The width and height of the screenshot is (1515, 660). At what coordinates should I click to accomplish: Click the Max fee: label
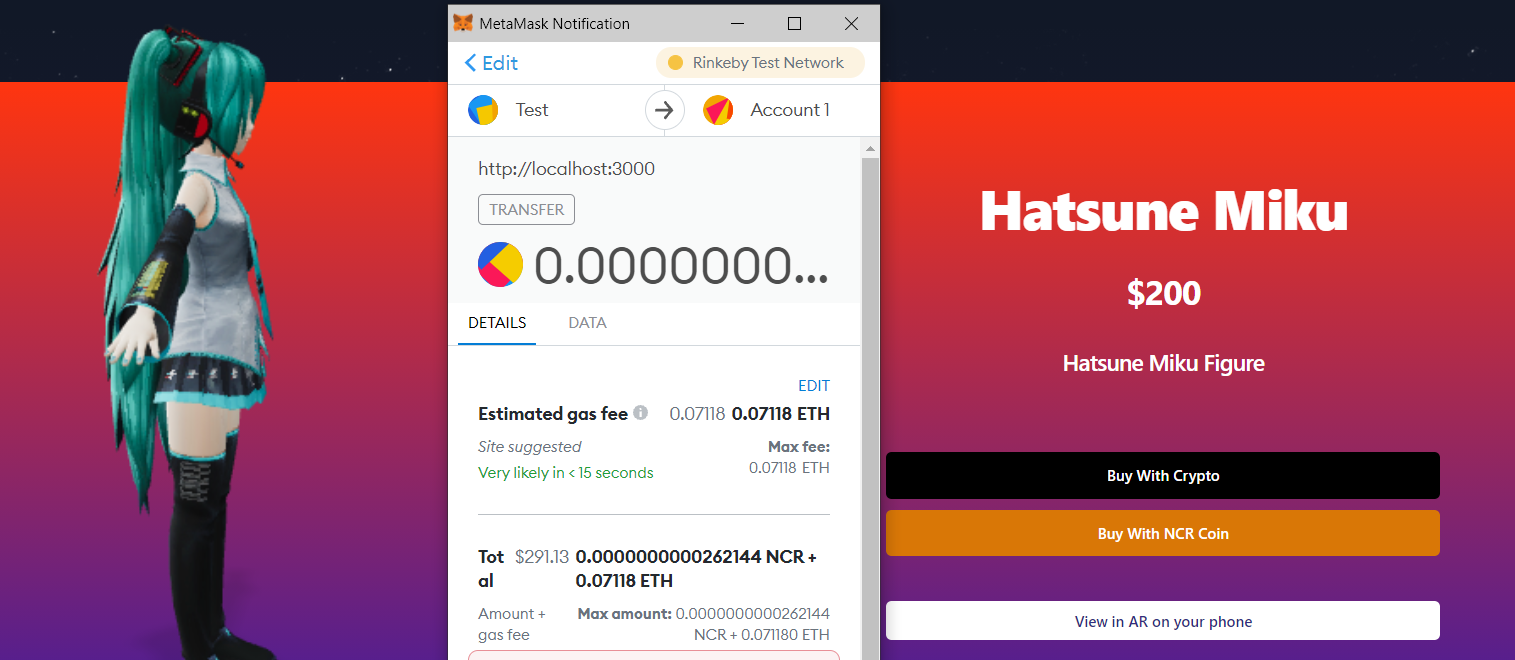pos(799,447)
